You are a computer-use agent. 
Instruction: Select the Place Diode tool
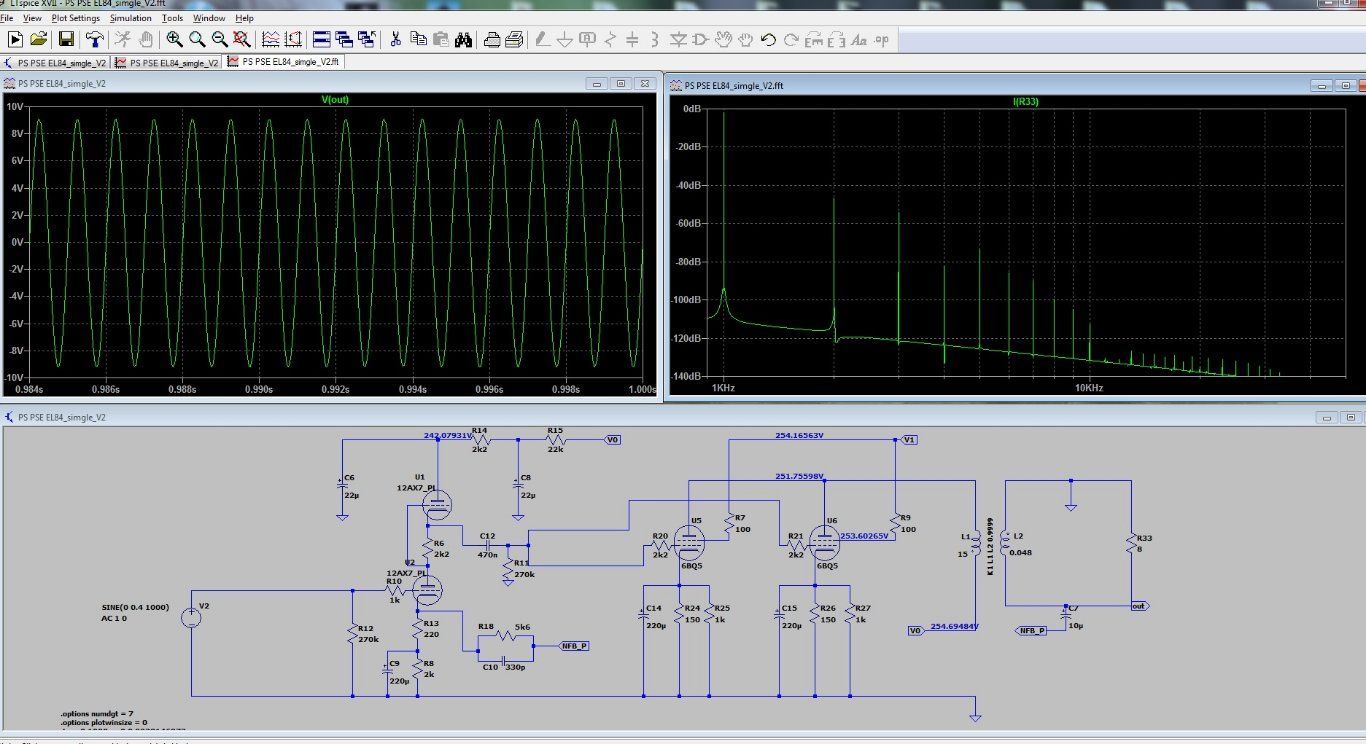pyautogui.click(x=678, y=39)
